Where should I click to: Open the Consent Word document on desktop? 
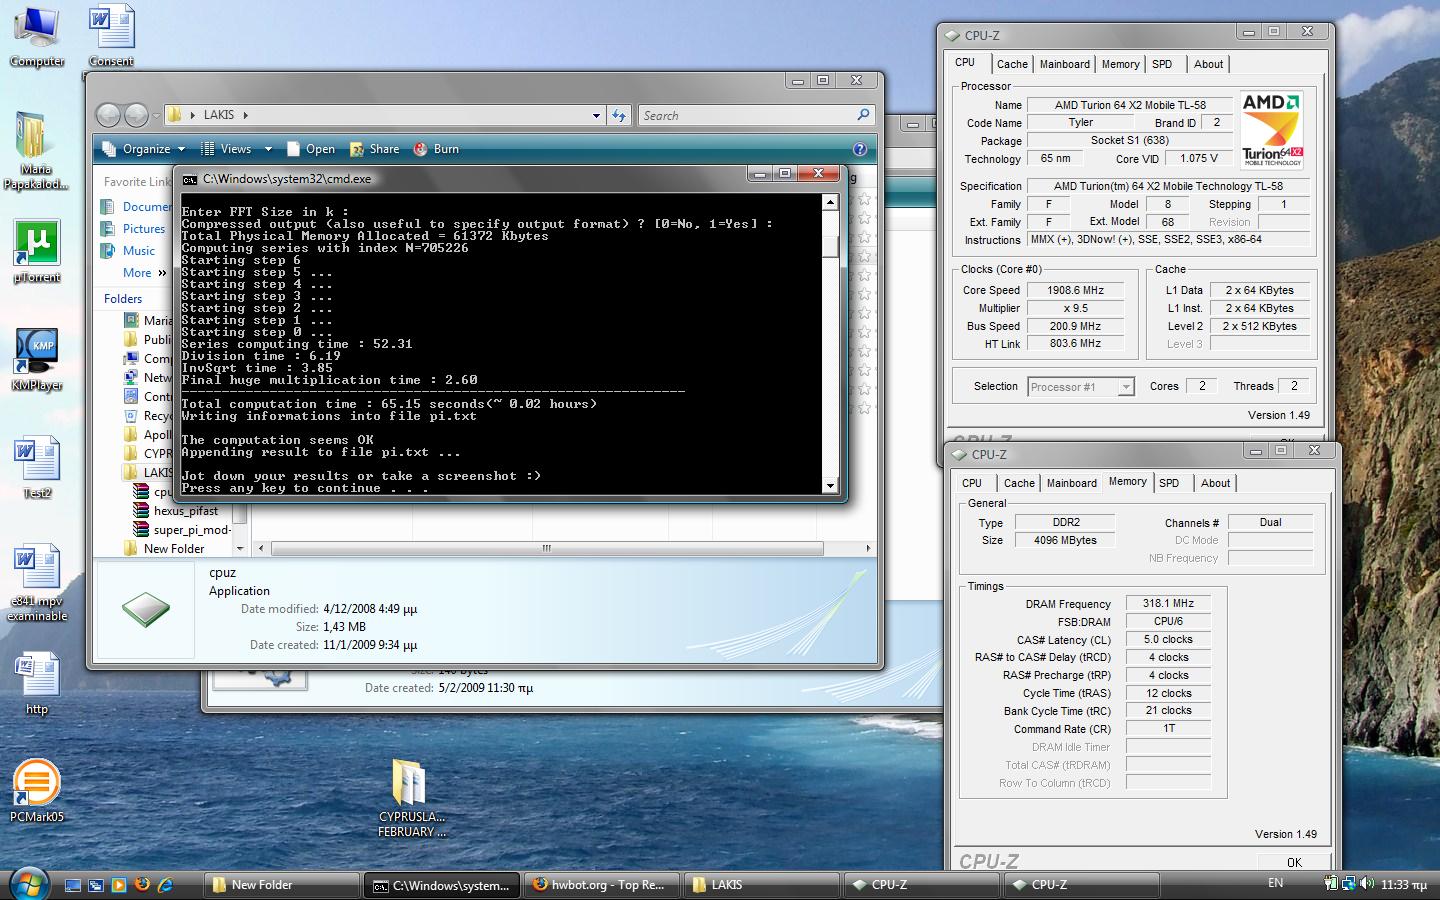pos(110,36)
